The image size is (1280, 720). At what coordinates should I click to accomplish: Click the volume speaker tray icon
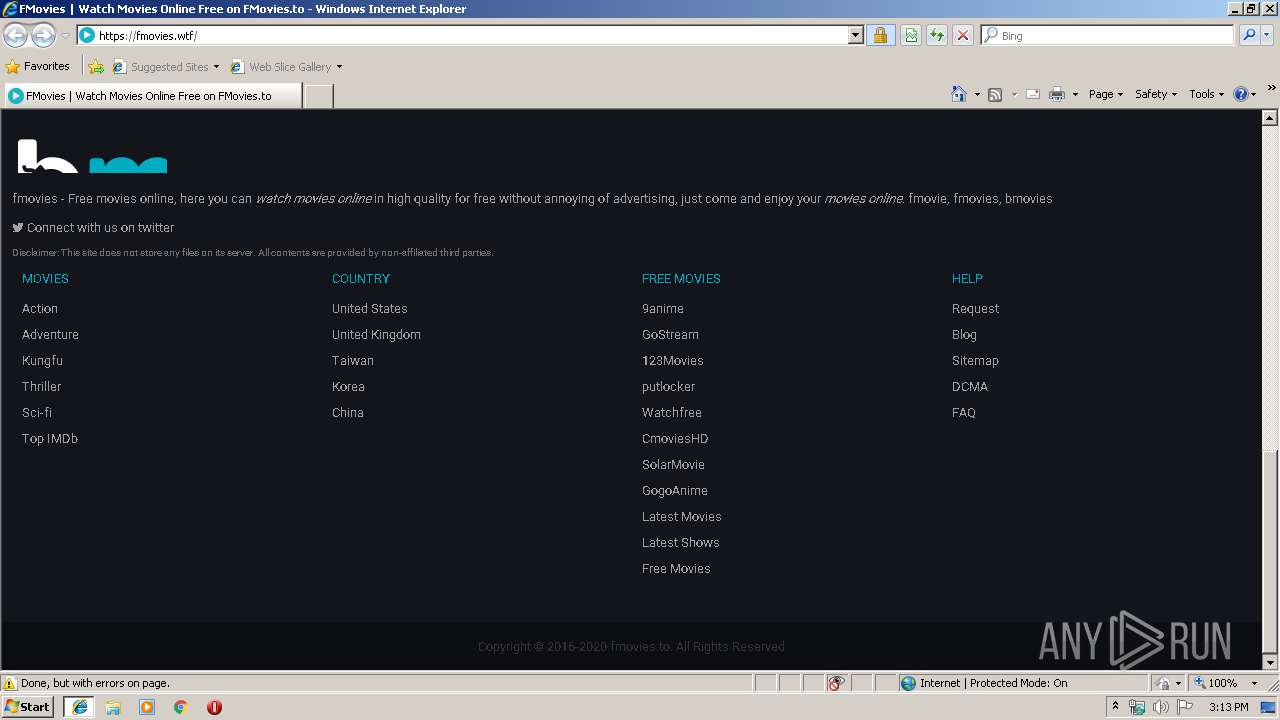(1161, 707)
